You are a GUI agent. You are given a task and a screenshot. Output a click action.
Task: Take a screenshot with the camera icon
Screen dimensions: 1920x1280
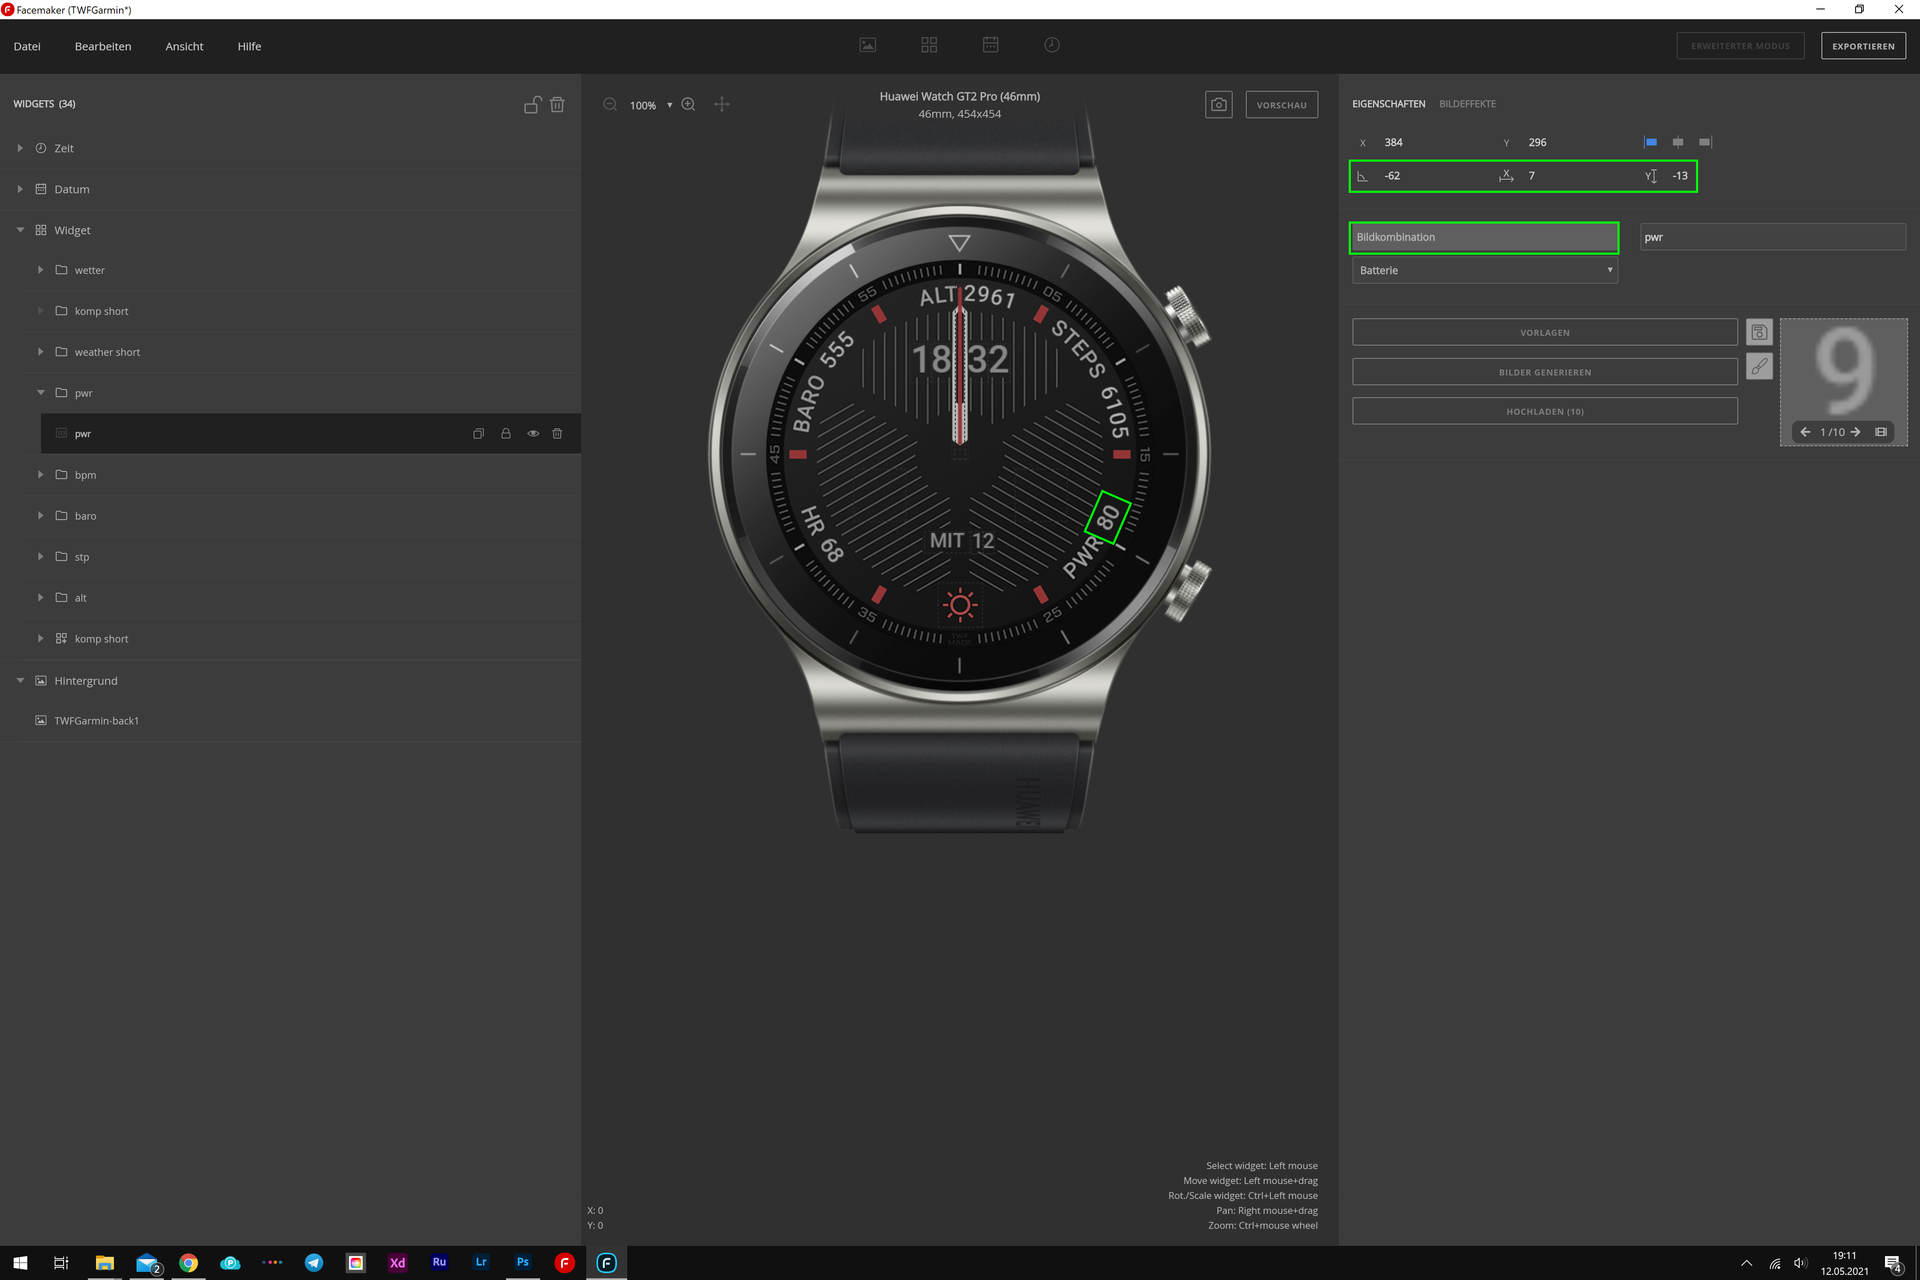pos(1219,104)
